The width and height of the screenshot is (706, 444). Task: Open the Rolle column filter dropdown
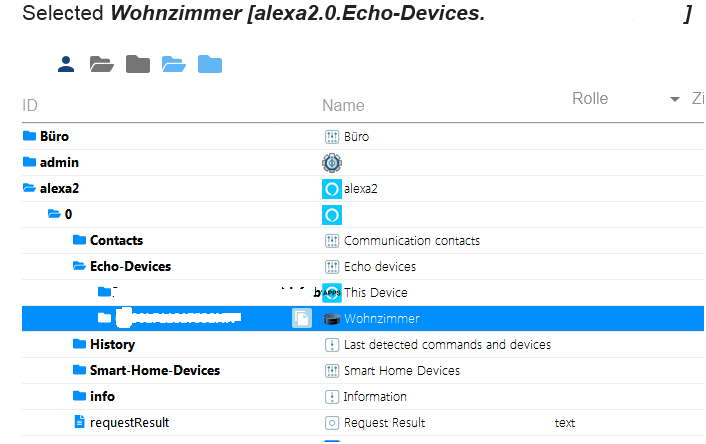pyautogui.click(x=674, y=99)
